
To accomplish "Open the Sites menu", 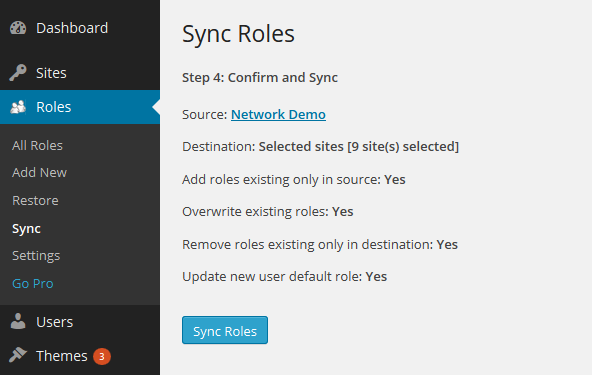I will (51, 73).
